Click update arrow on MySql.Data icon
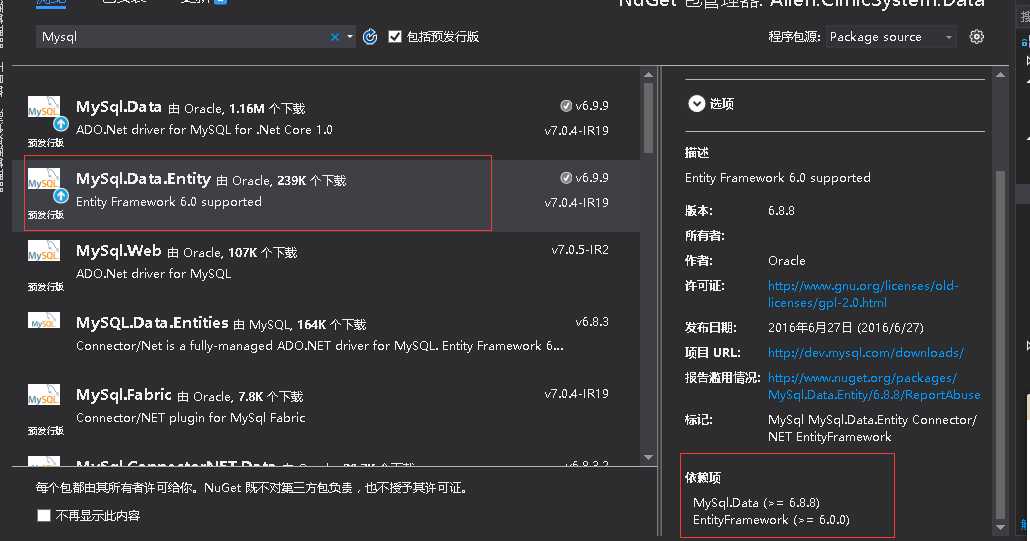 [x=61, y=123]
